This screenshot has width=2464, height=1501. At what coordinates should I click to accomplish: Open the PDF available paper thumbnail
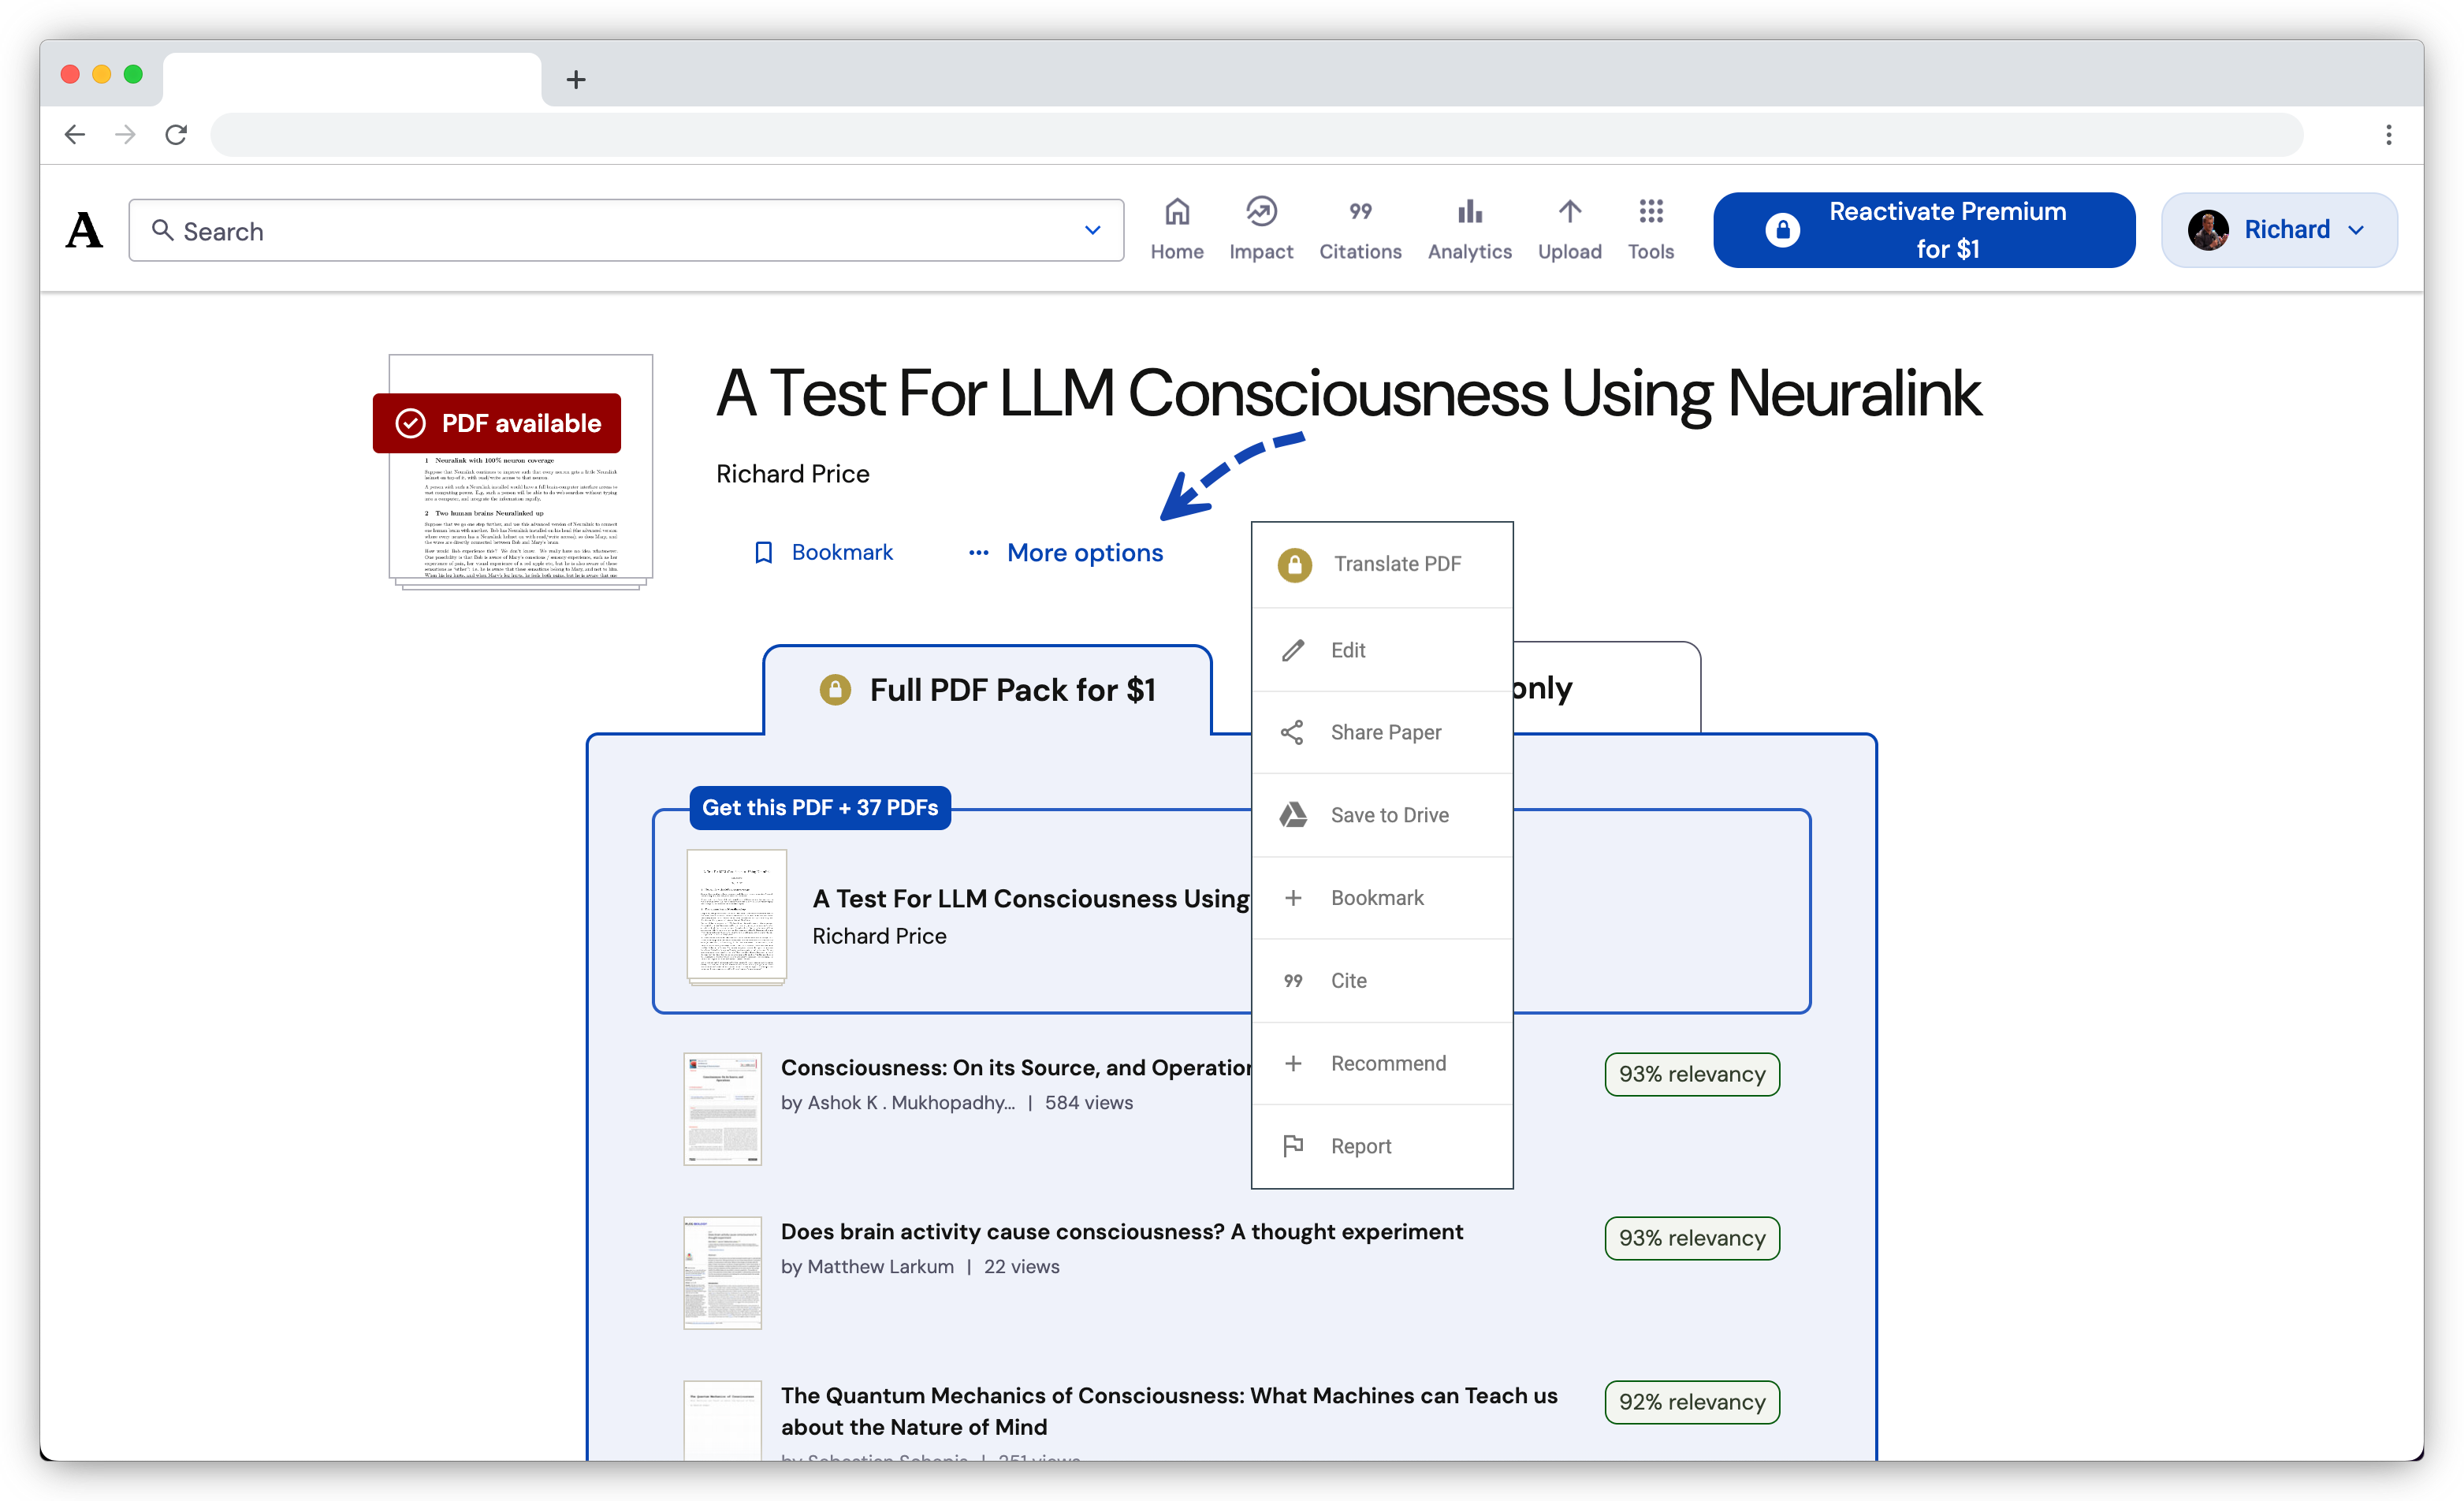coord(520,472)
